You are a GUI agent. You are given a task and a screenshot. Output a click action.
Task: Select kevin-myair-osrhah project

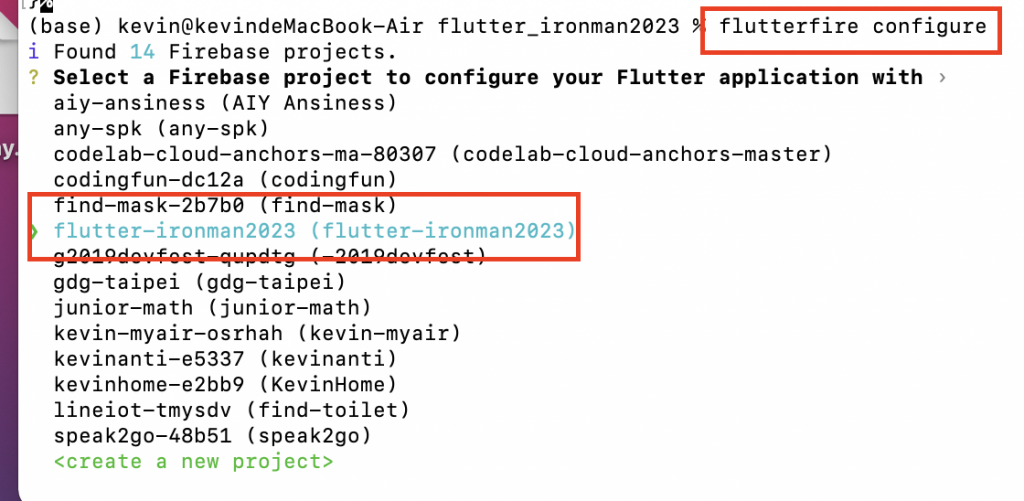[257, 334]
